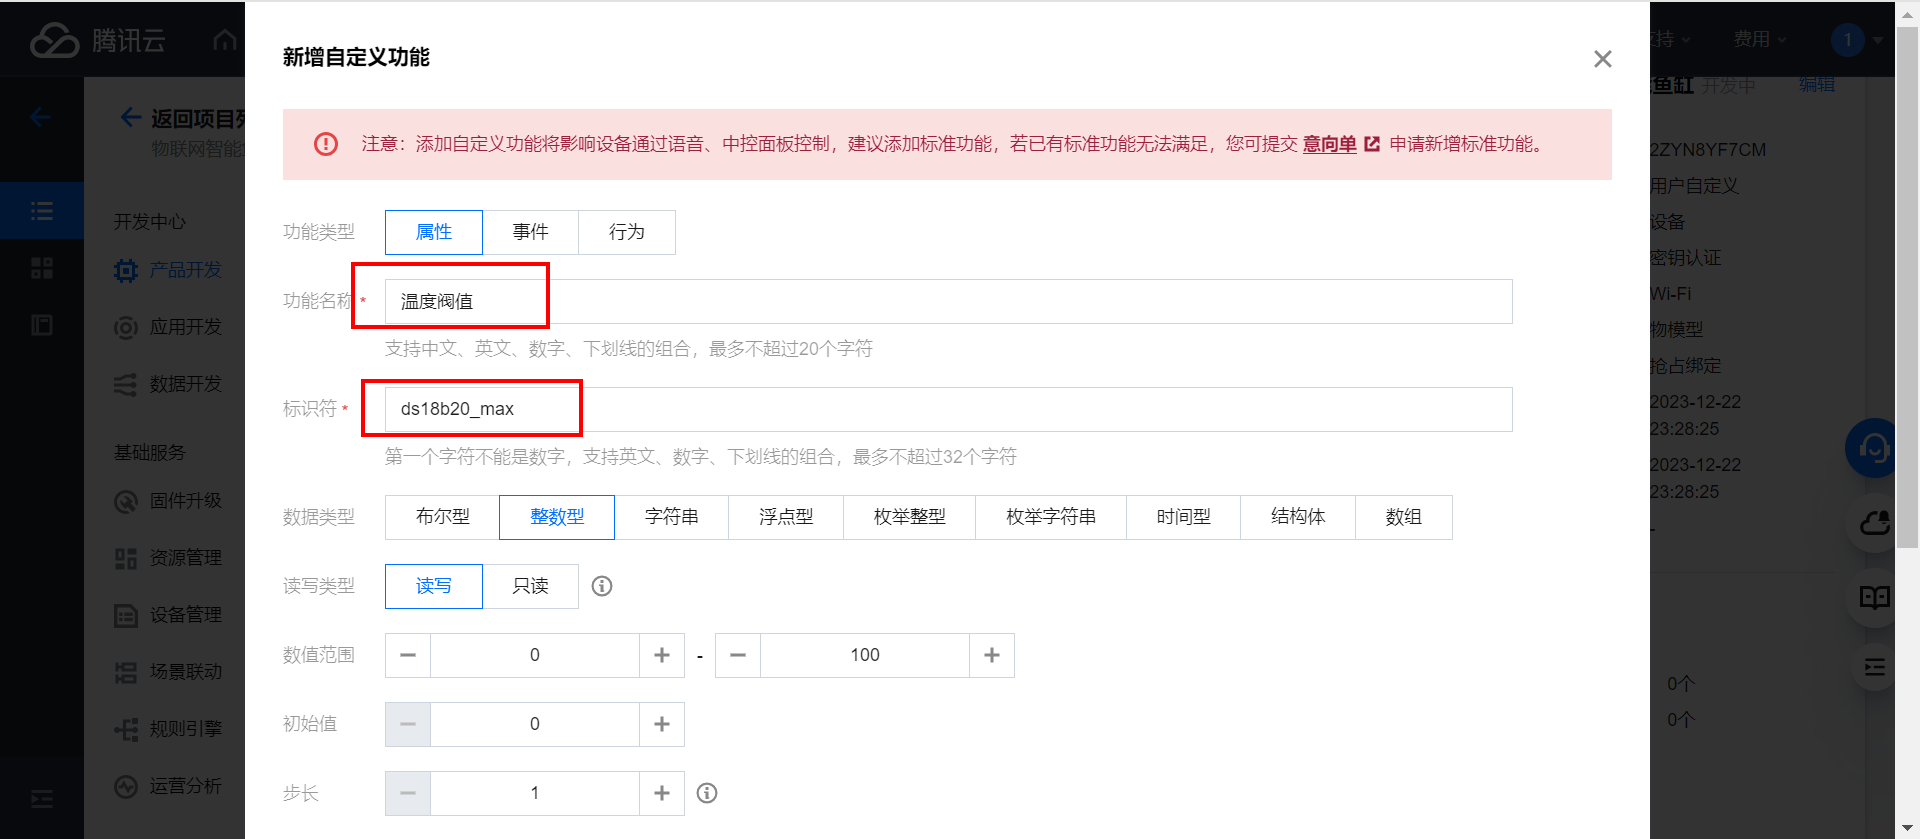This screenshot has height=839, width=1920.
Task: Switch to the 行为 function type tab
Action: tap(626, 232)
